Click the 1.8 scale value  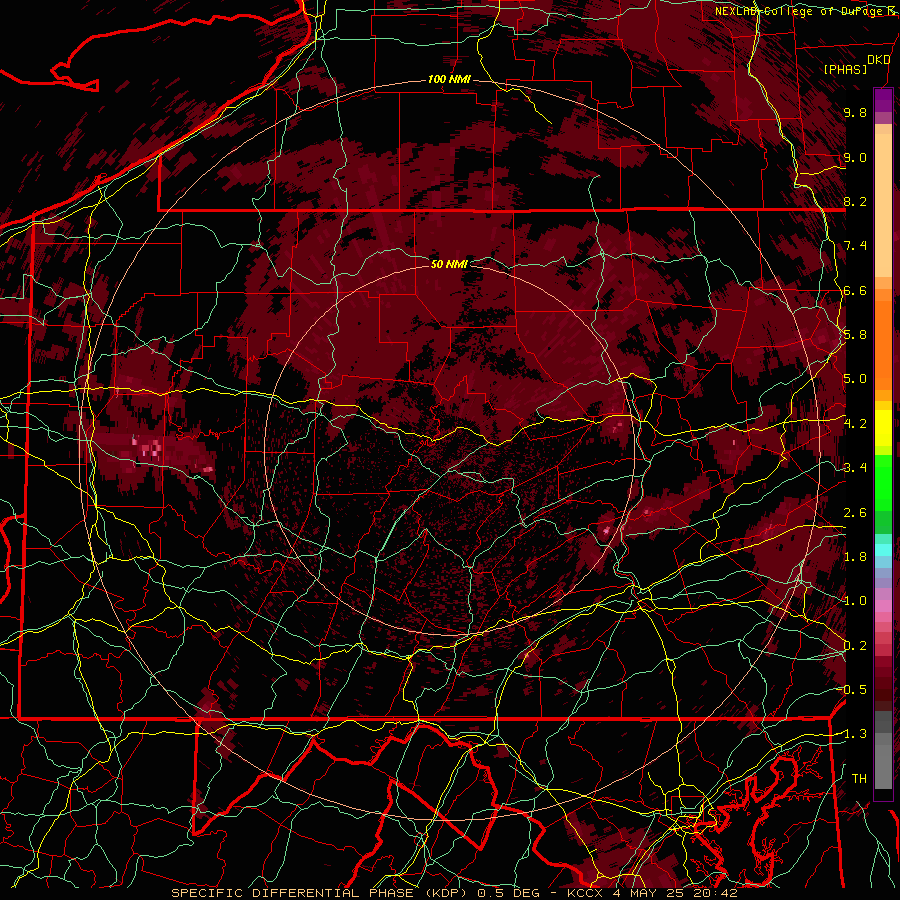(855, 557)
